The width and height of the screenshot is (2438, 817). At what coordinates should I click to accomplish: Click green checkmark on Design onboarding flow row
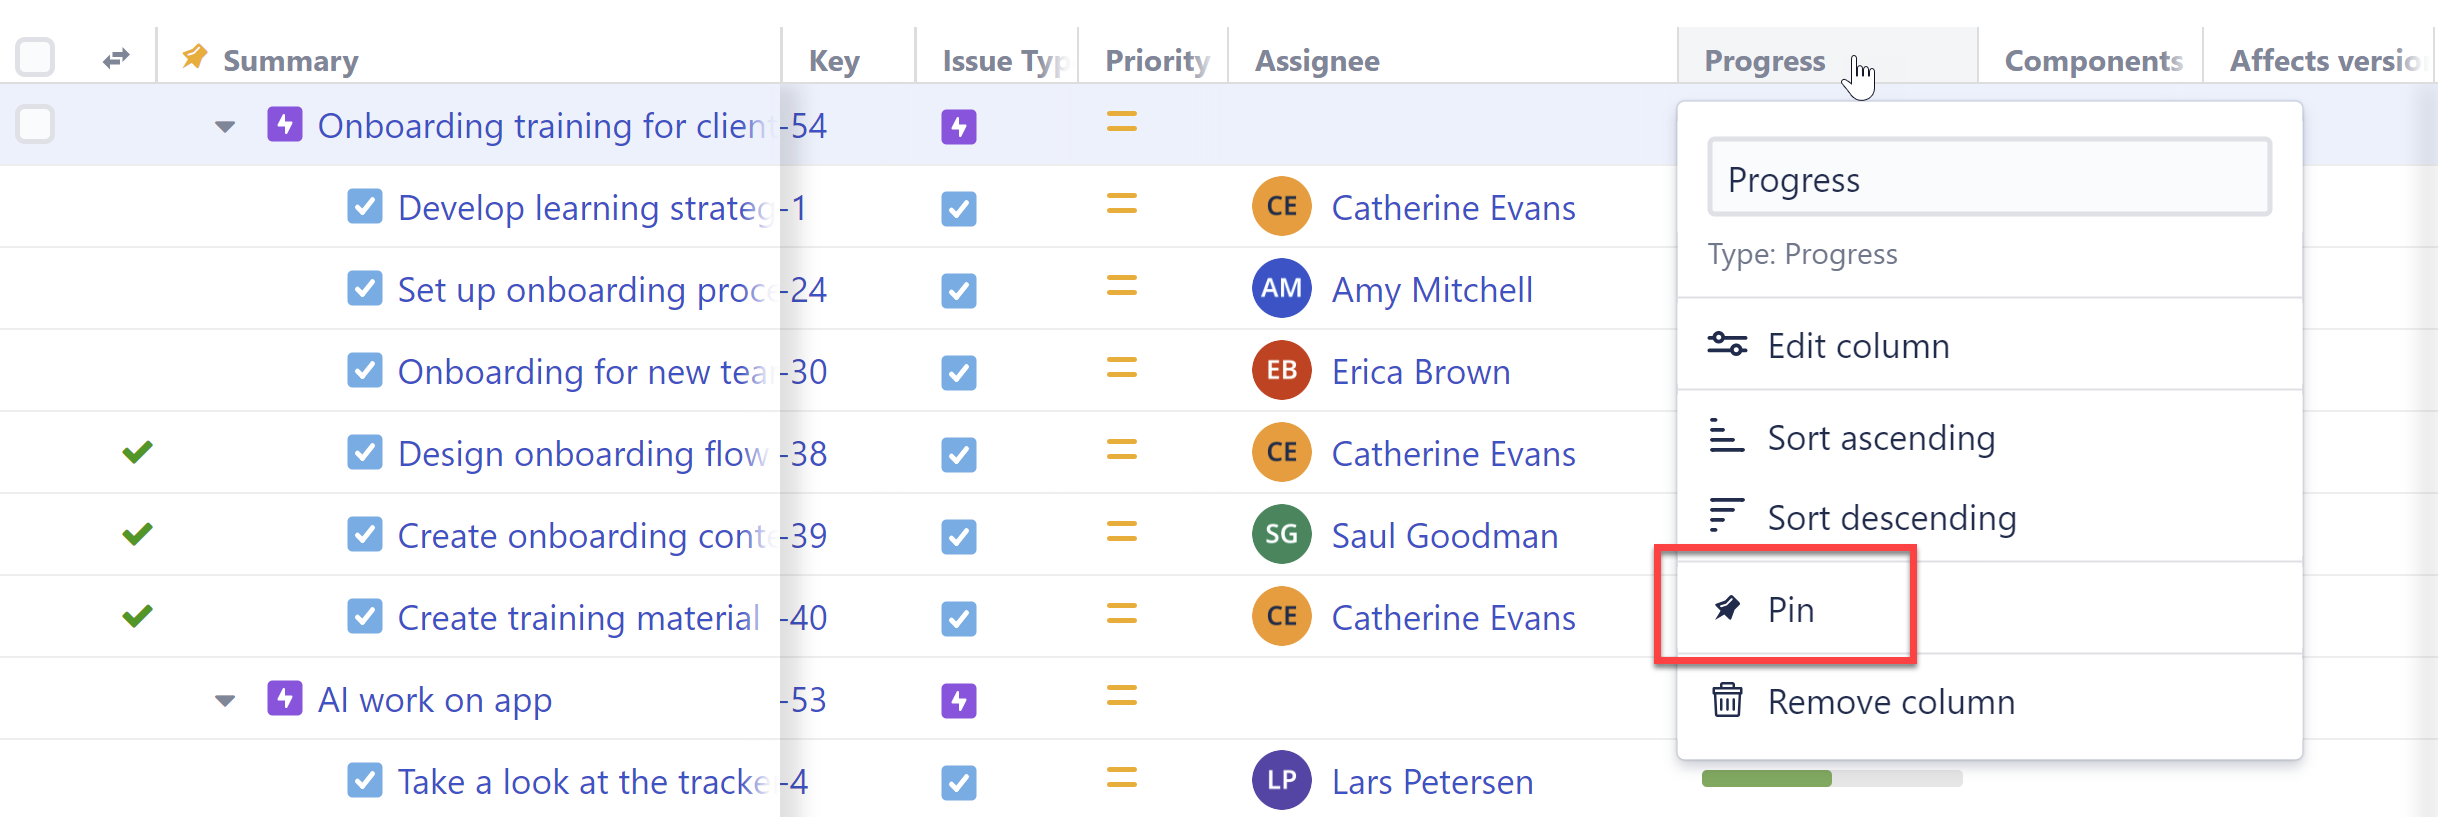pyautogui.click(x=137, y=452)
